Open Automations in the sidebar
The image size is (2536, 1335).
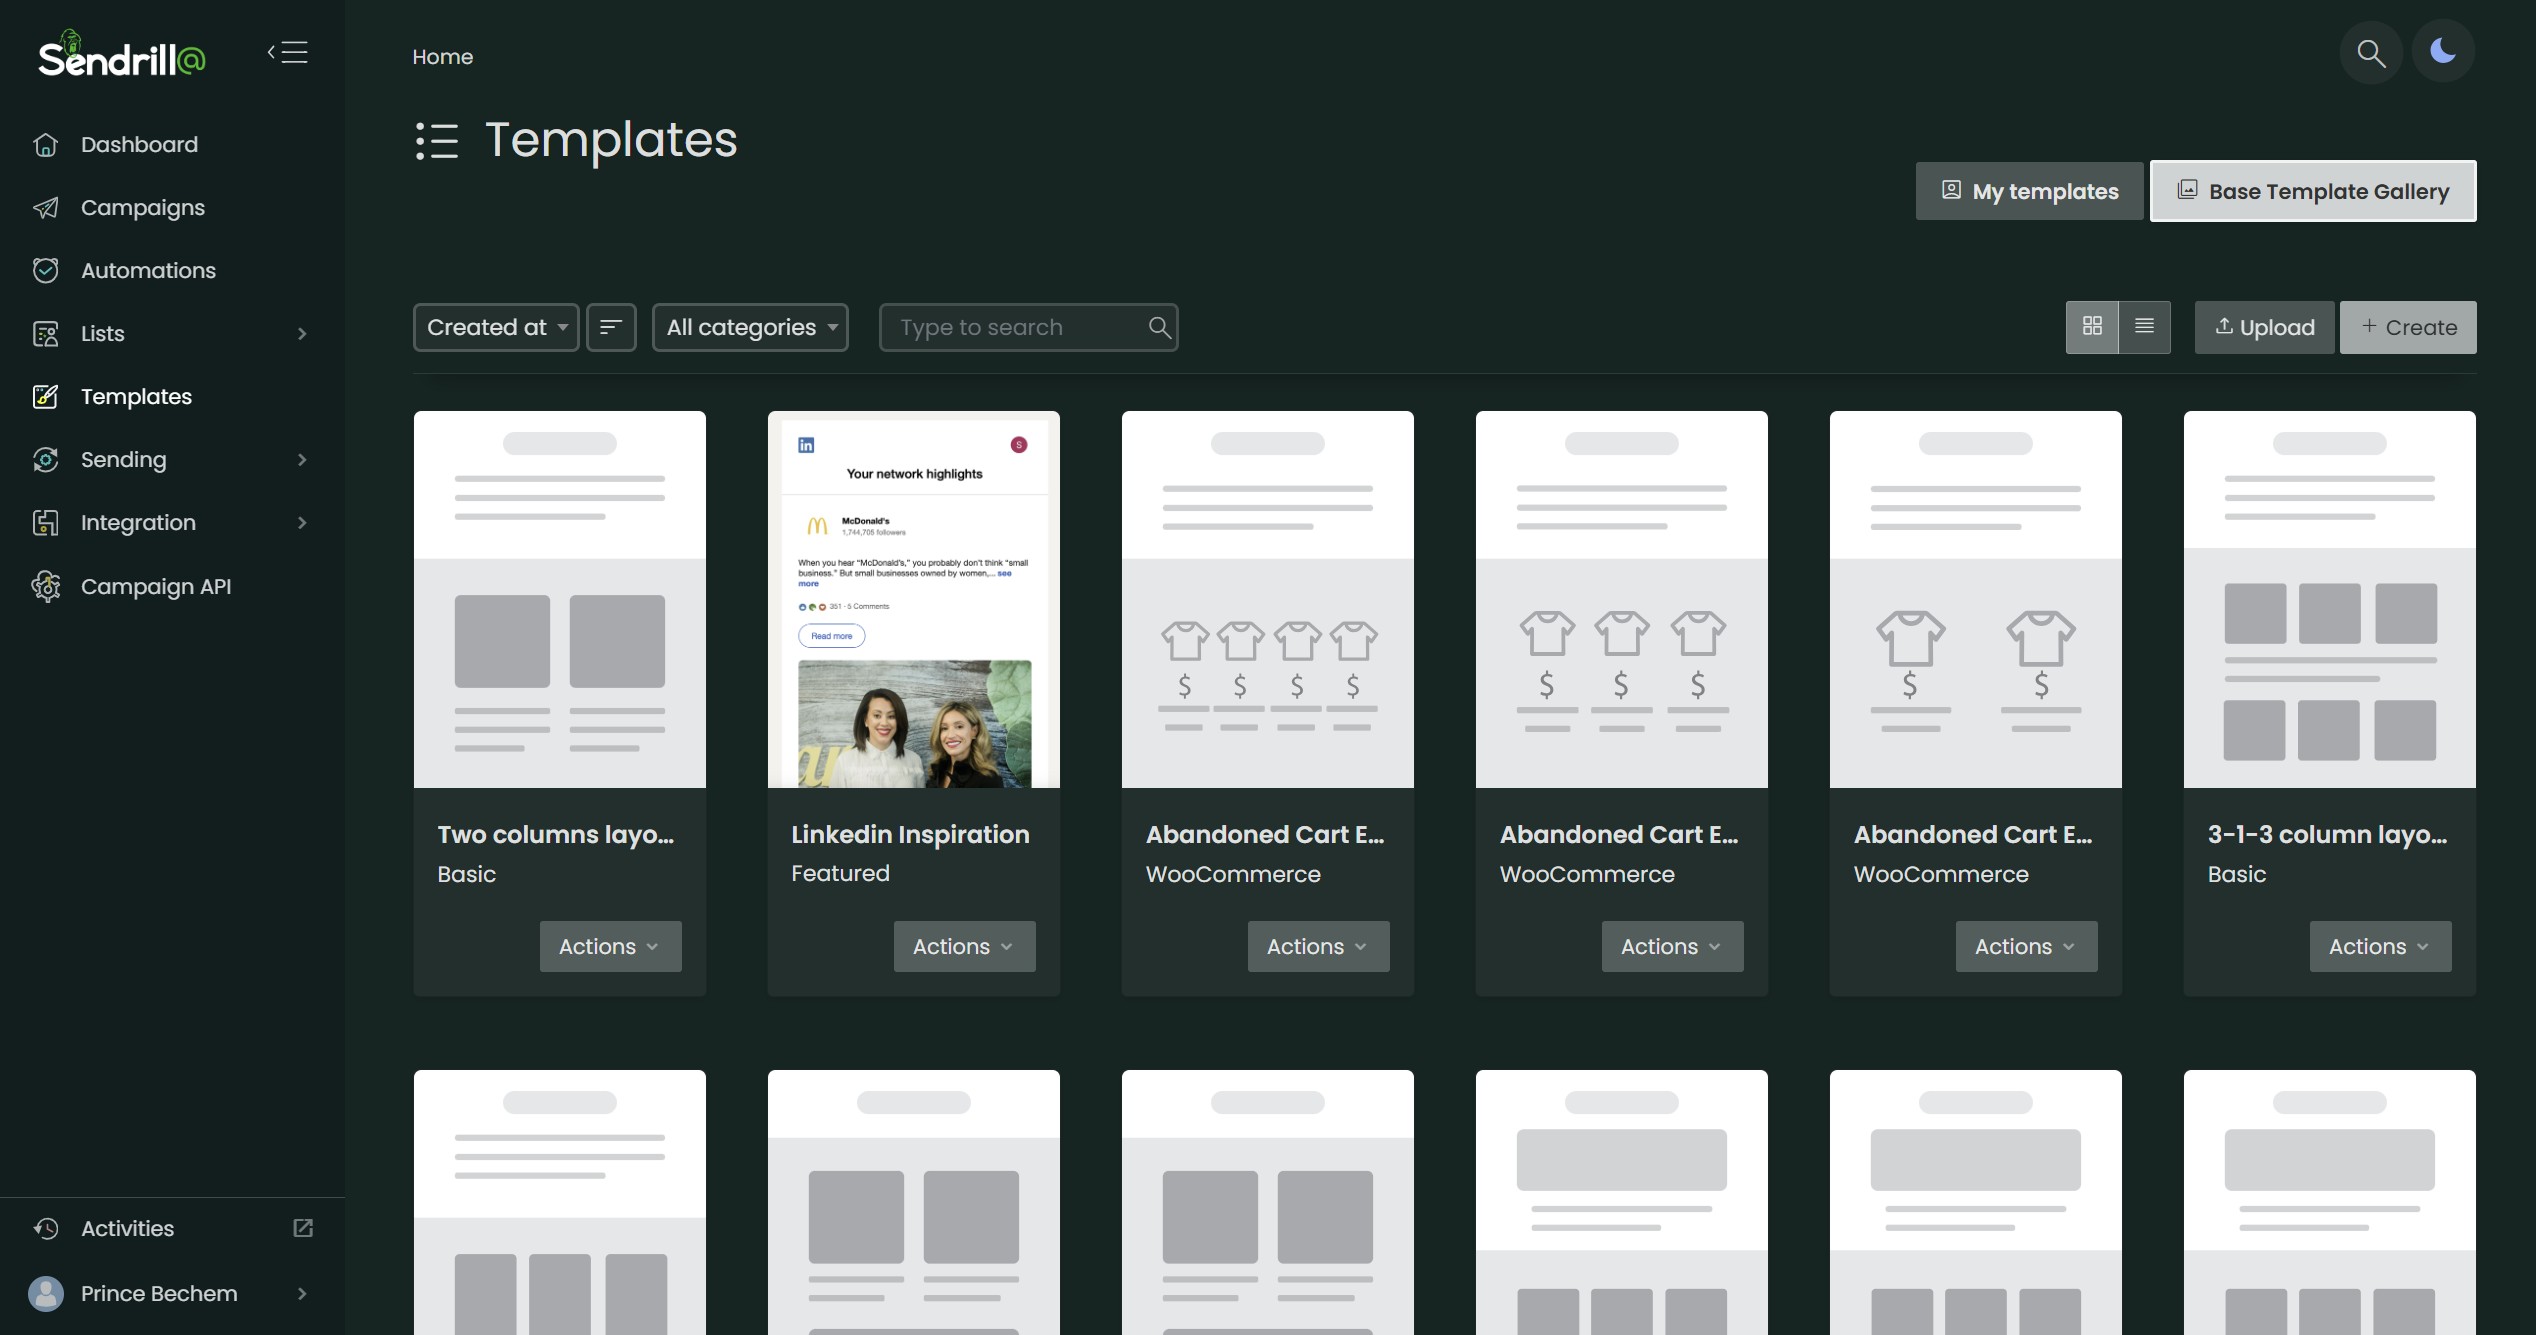tap(147, 271)
